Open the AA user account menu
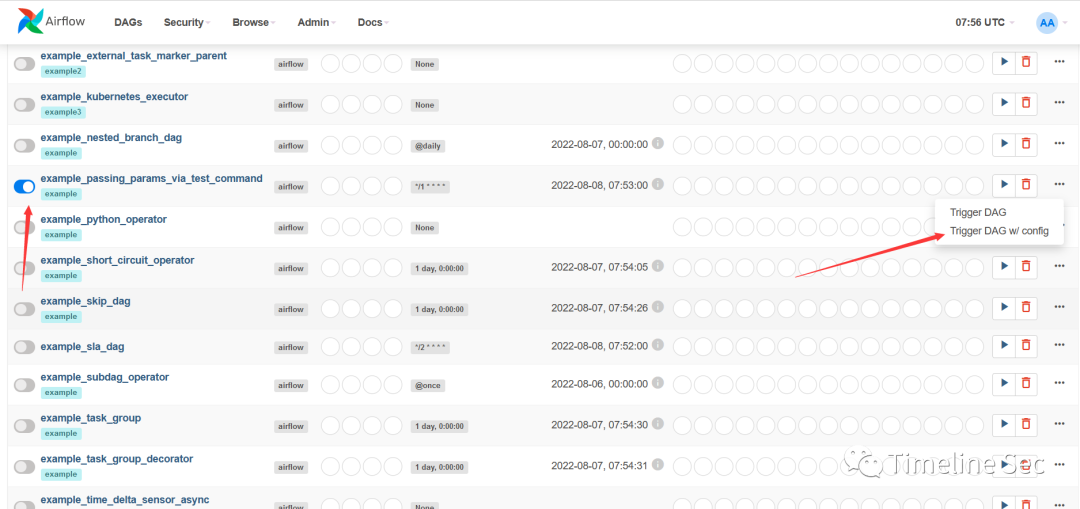Screen dimensions: 1080x509 (x=1050, y=22)
